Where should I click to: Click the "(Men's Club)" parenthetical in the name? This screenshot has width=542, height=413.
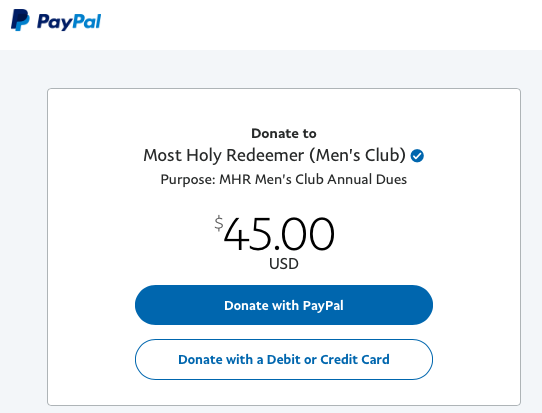(357, 156)
